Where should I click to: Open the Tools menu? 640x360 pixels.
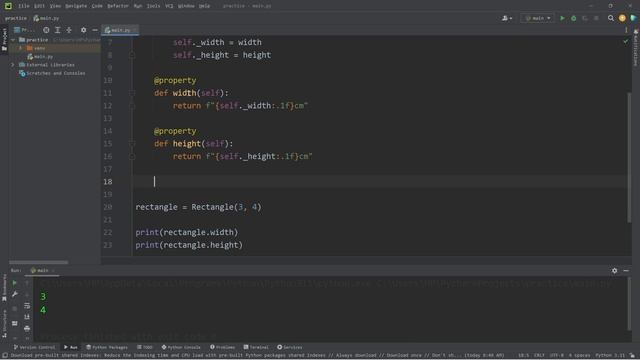tap(153, 6)
